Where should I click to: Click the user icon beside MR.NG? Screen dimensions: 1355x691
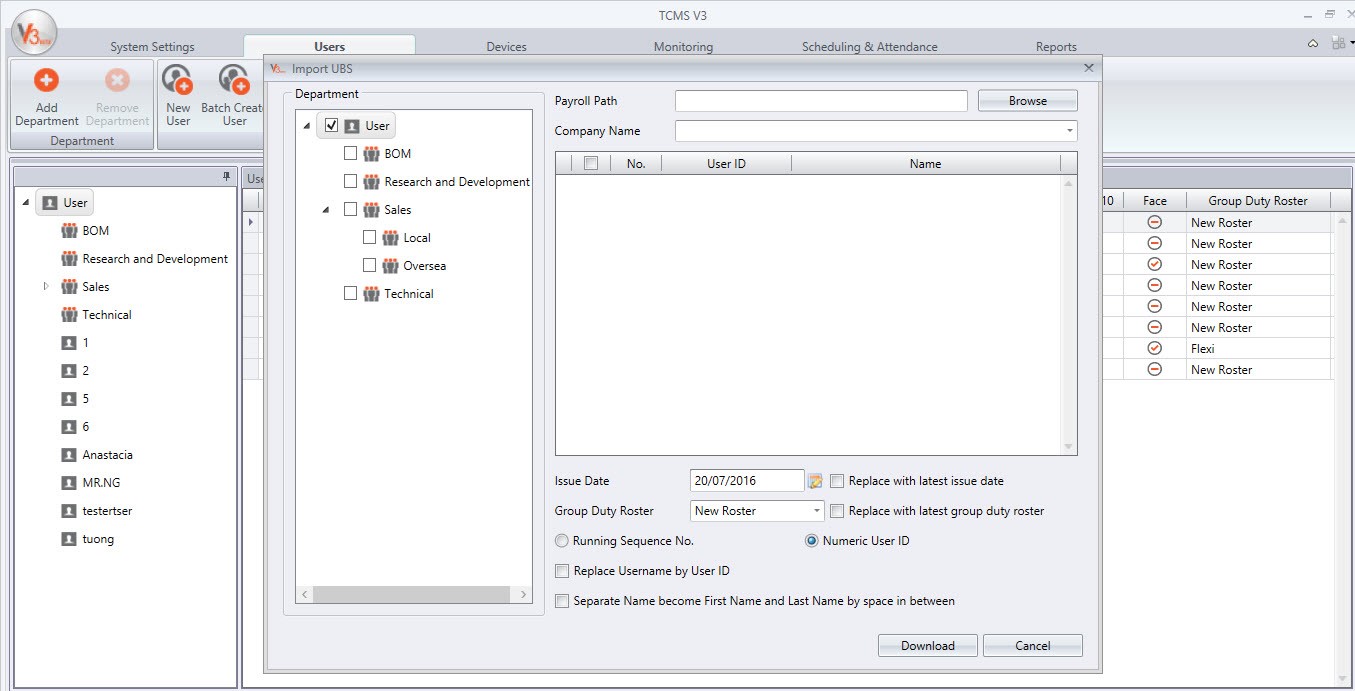(69, 483)
